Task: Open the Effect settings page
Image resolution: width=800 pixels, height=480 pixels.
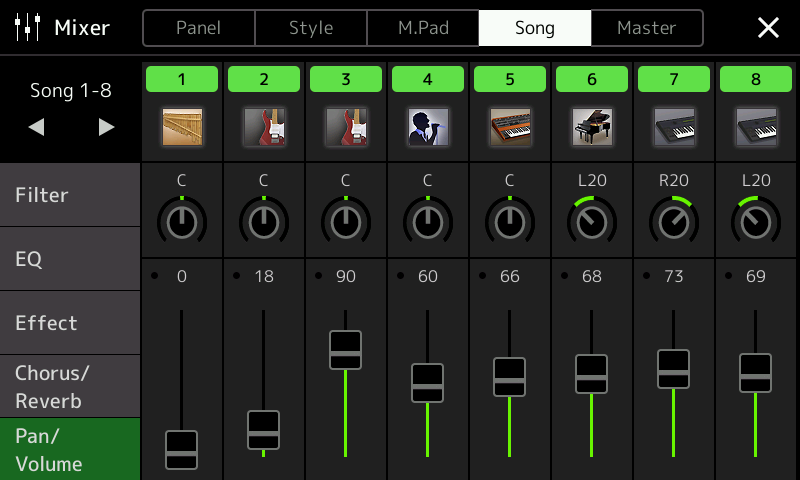Action: pyautogui.click(x=70, y=323)
